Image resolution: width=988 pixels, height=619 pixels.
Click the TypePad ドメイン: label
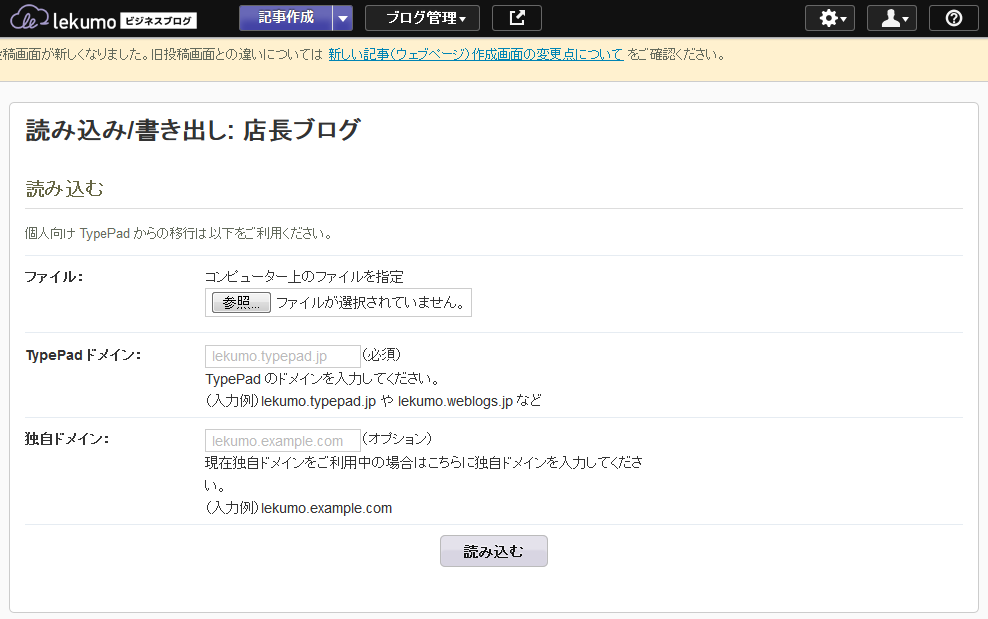point(83,355)
